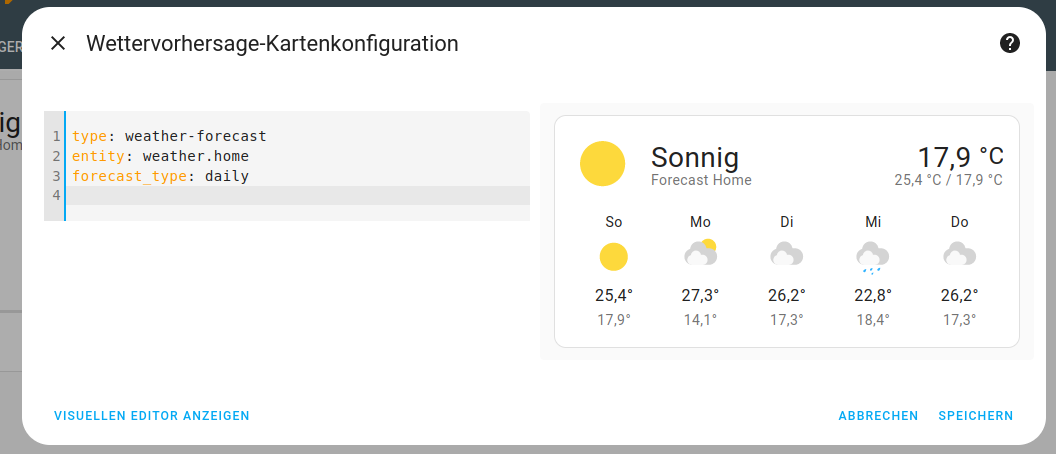Click Tuesday's cloudy forecast icon
This screenshot has height=454, width=1056.
point(787,254)
